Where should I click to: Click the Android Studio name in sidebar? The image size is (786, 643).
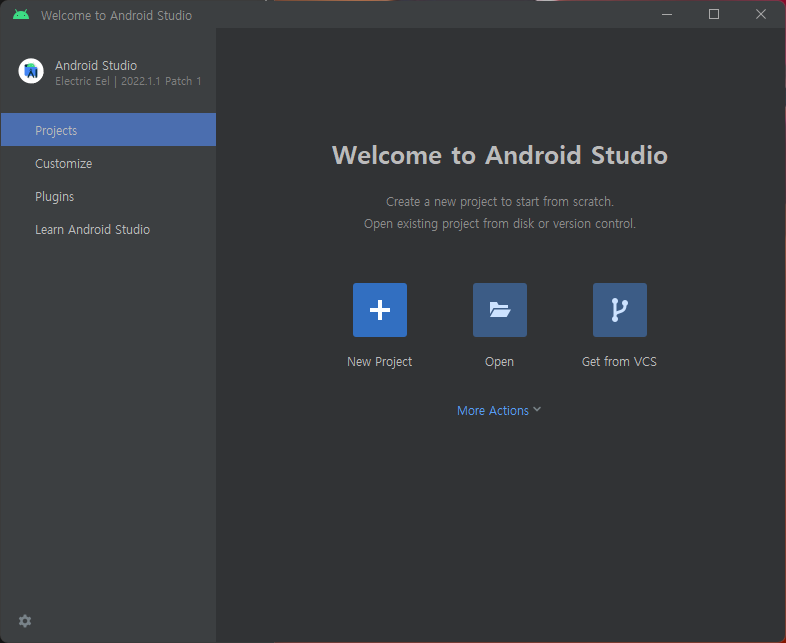pos(96,66)
